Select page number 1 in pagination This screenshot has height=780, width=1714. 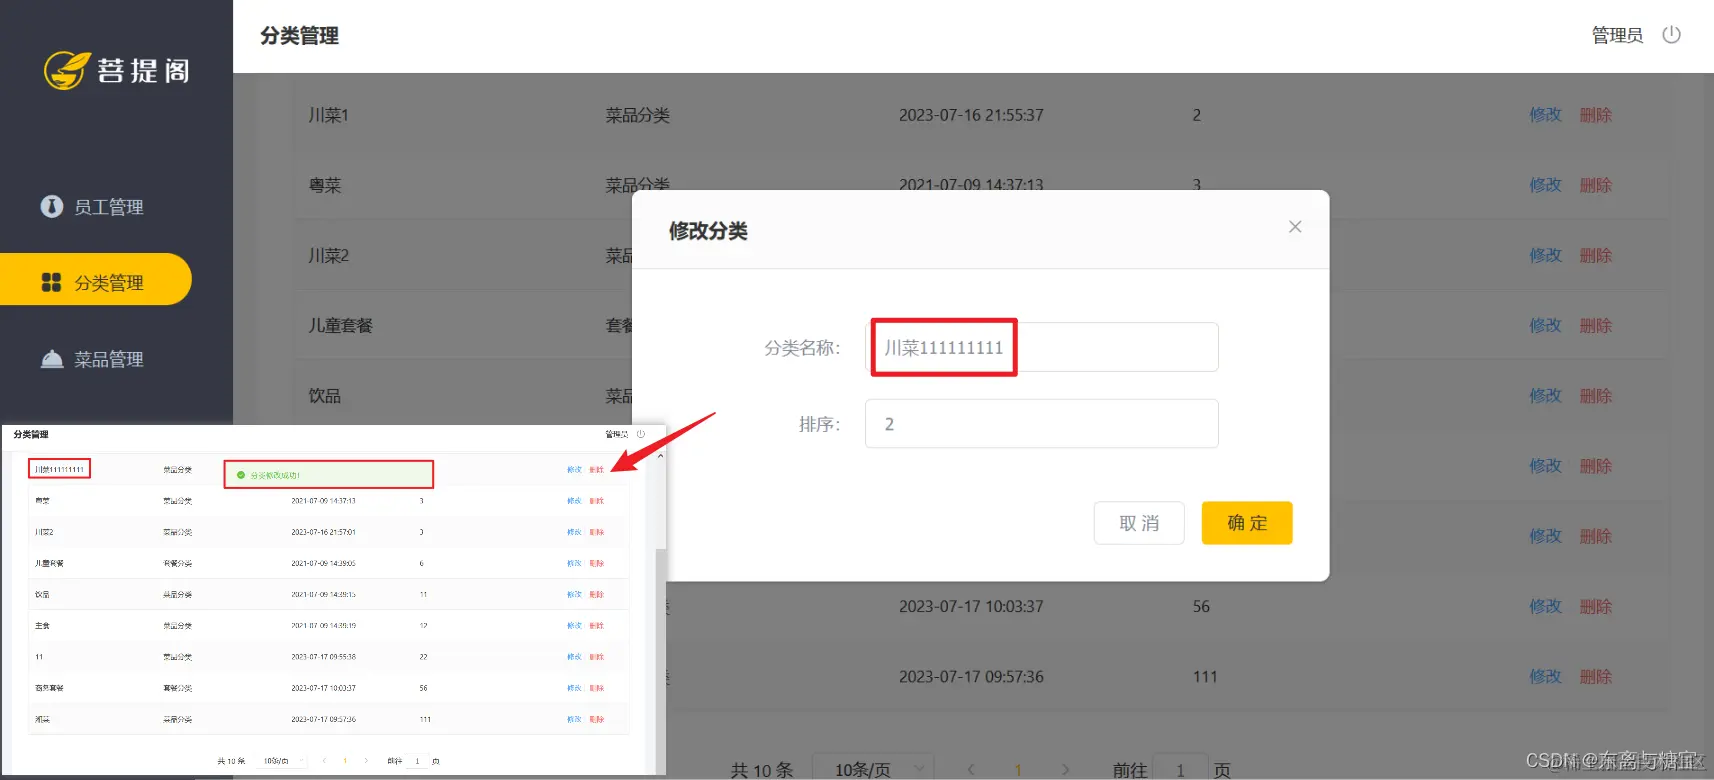click(x=1018, y=769)
